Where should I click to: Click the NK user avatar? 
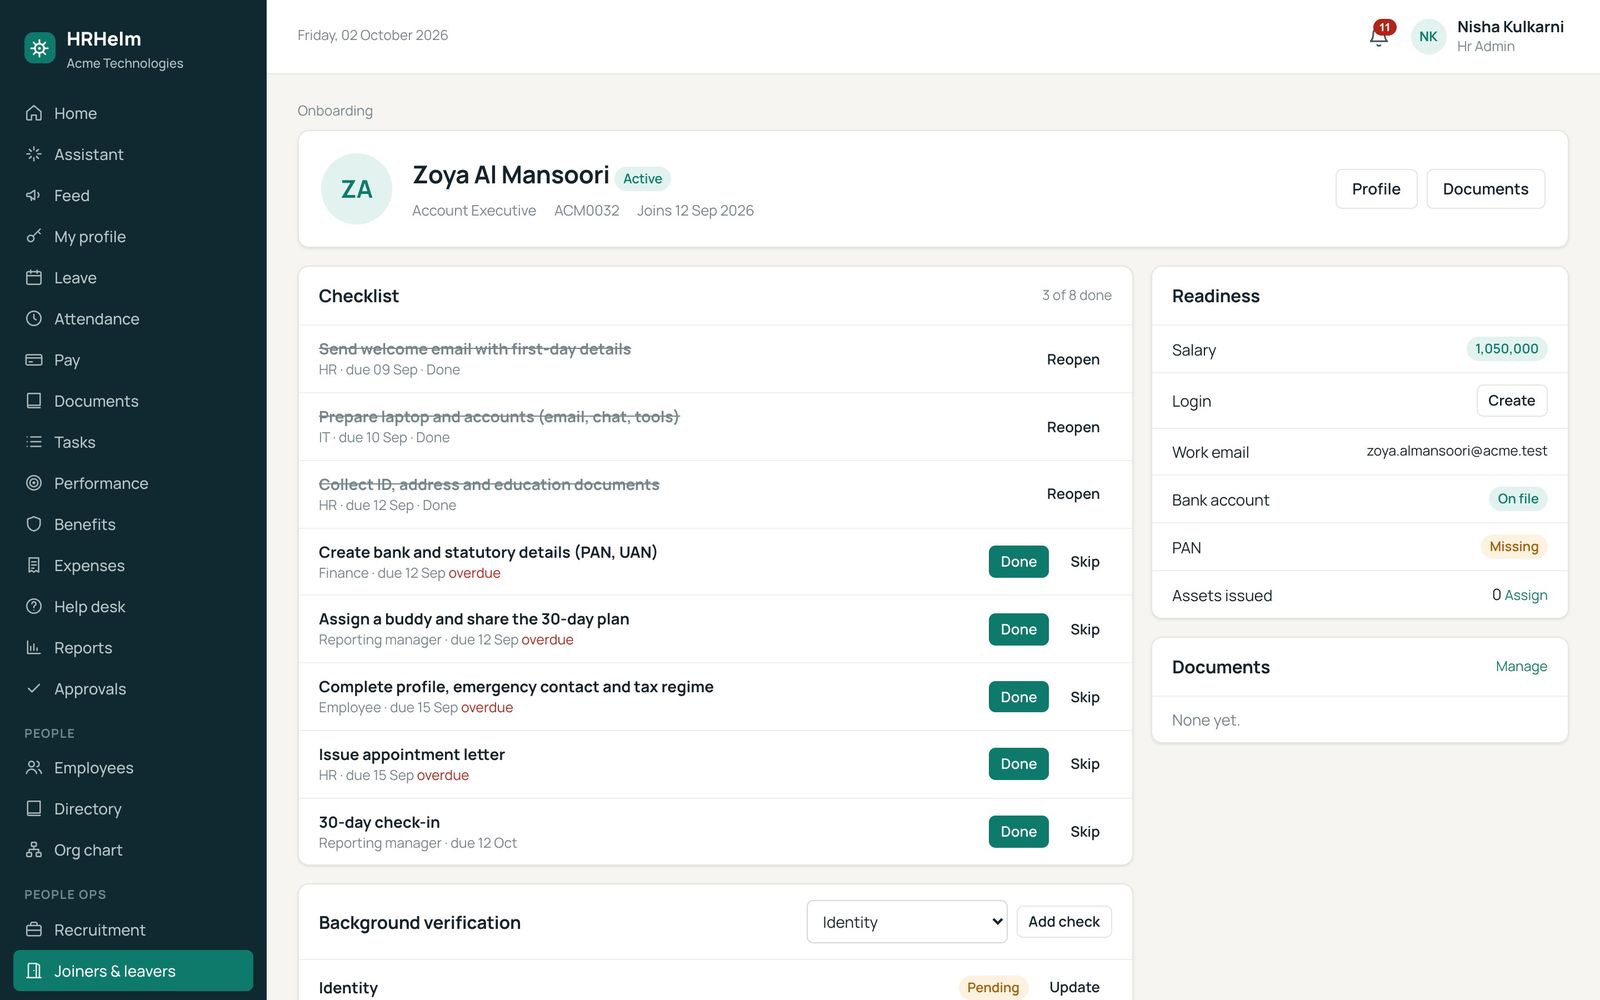tap(1428, 36)
